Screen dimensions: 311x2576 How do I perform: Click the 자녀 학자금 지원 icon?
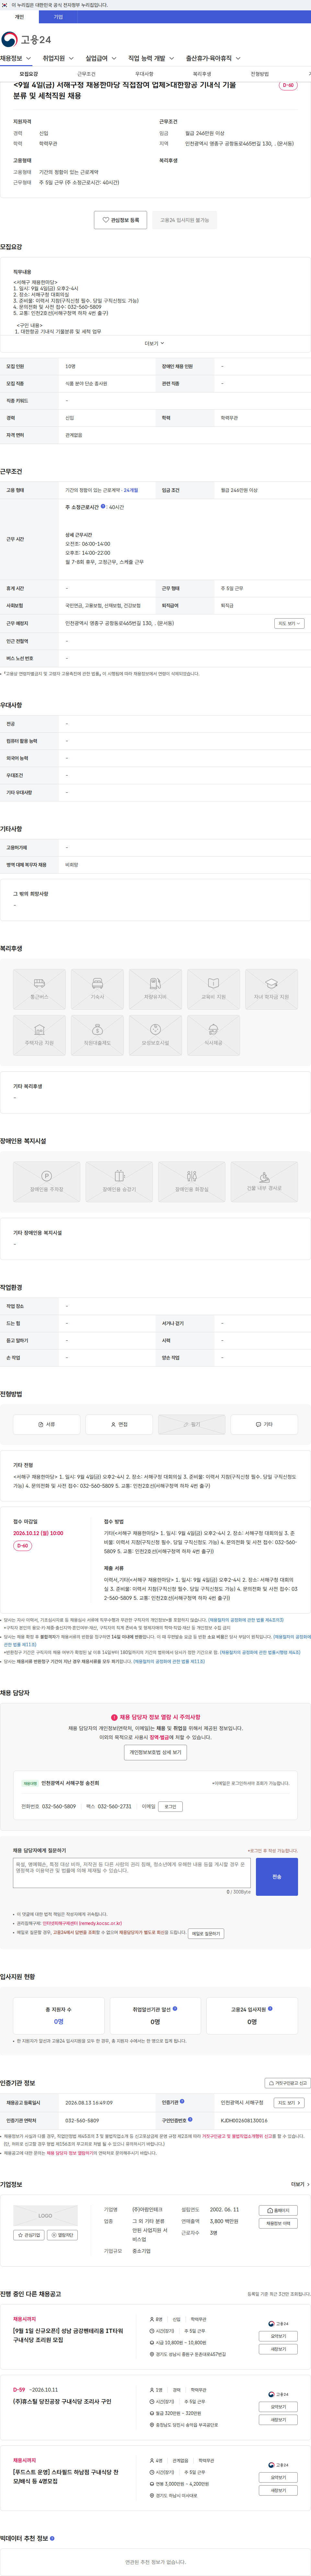pos(271,989)
